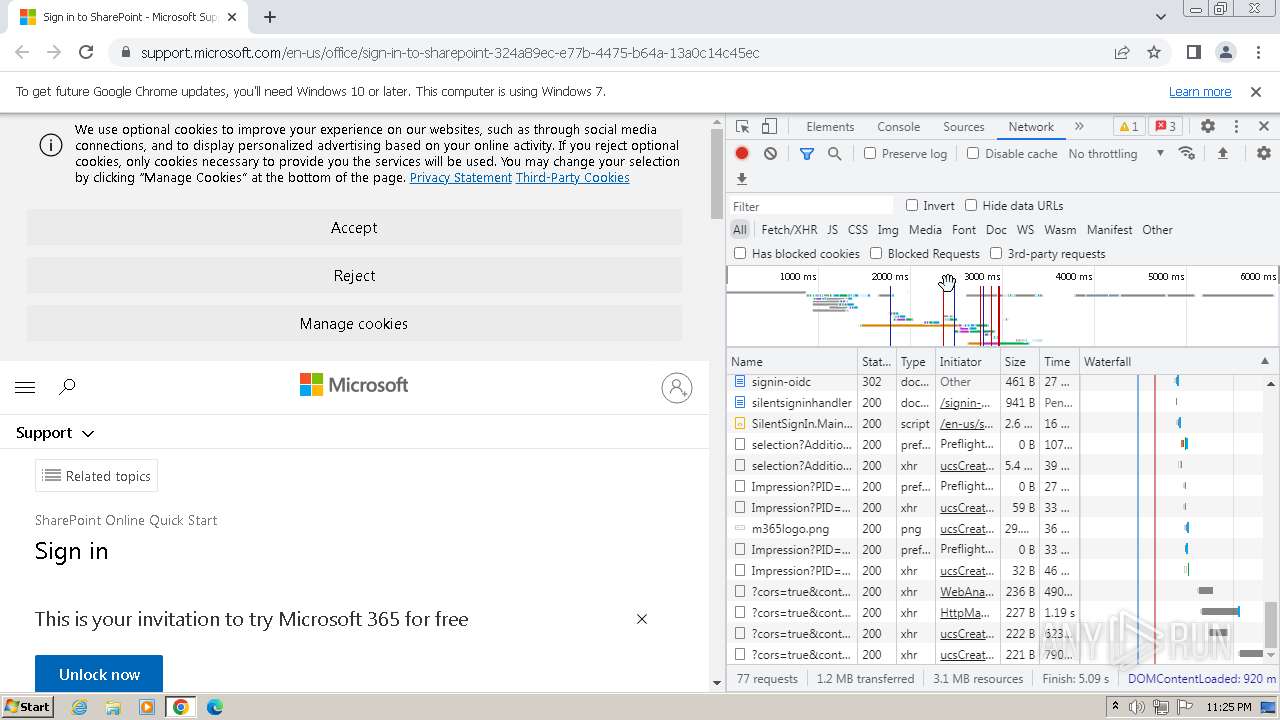Viewport: 1280px width, 720px height.
Task: Sort by the Waterfall column arrow
Action: pos(1264,361)
